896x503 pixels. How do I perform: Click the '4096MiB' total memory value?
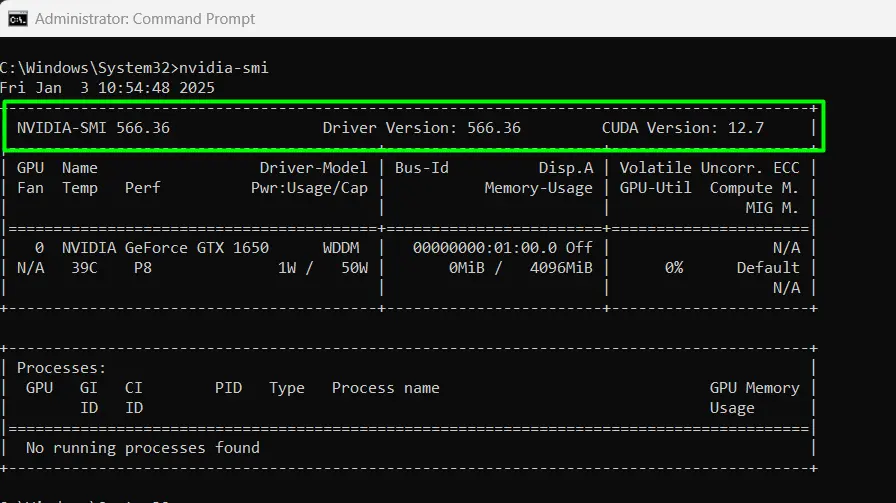tap(561, 268)
